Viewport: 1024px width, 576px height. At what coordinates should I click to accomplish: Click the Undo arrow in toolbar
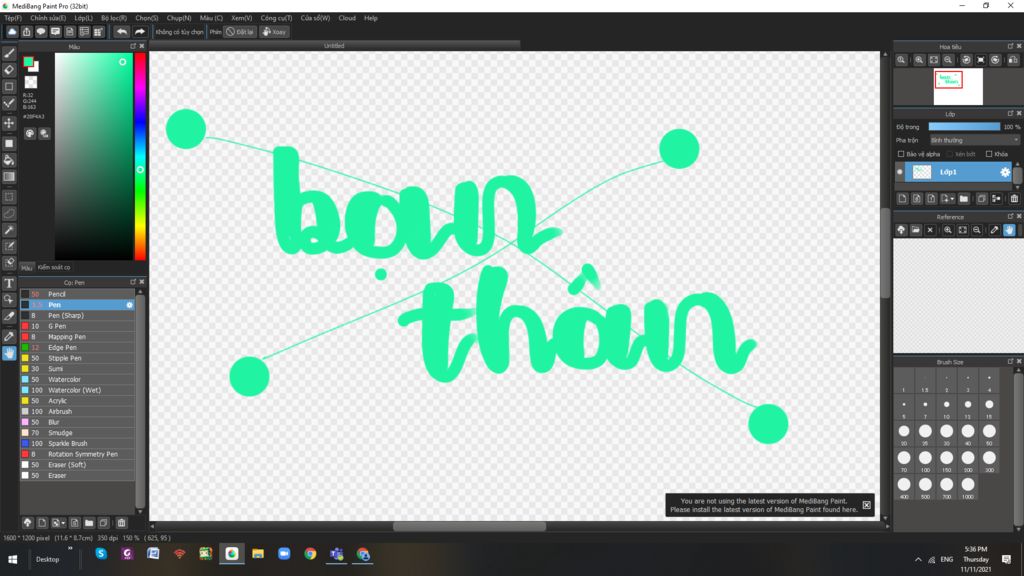point(121,31)
